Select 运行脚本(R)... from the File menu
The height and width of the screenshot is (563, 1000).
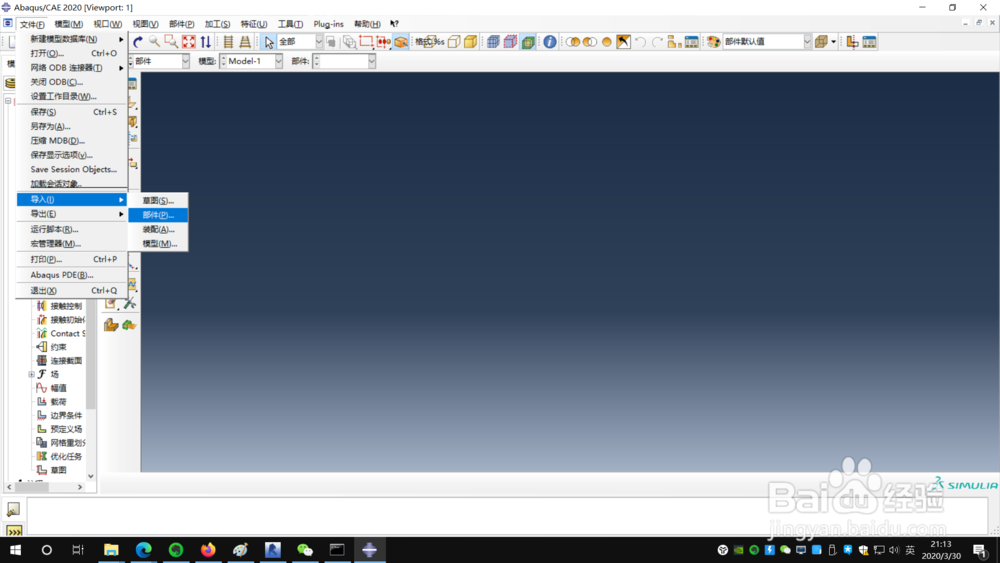pyautogui.click(x=71, y=229)
